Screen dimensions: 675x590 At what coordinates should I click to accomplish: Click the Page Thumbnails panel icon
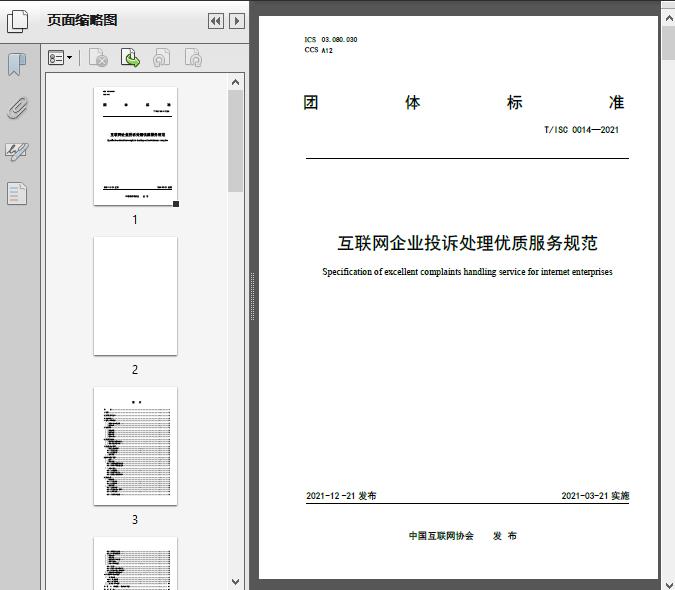[18, 20]
